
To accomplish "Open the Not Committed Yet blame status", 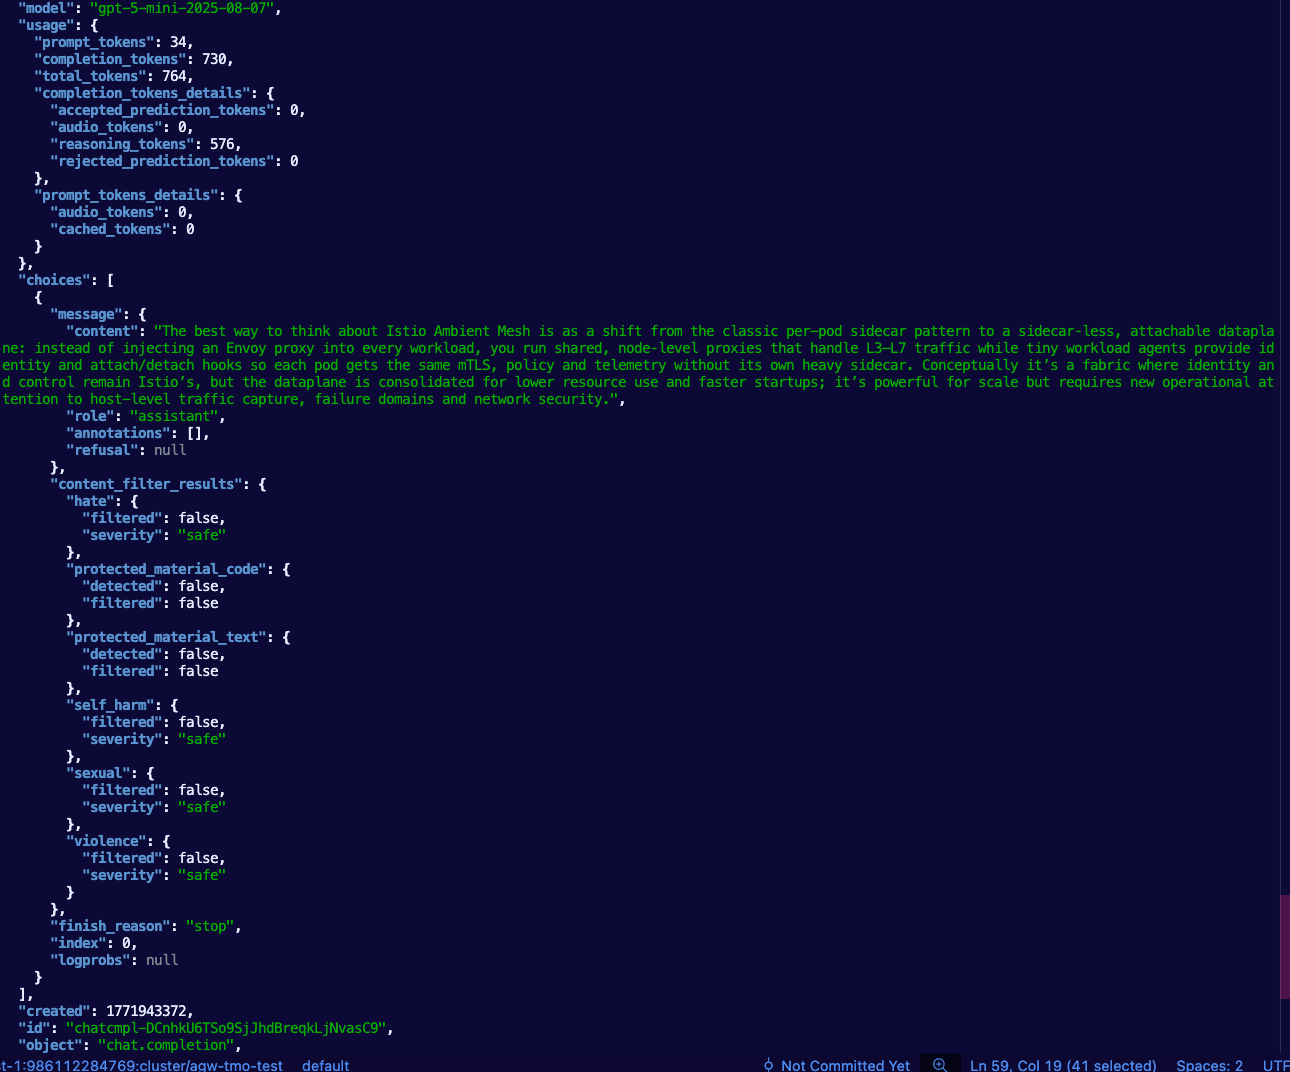I will coord(845,1065).
